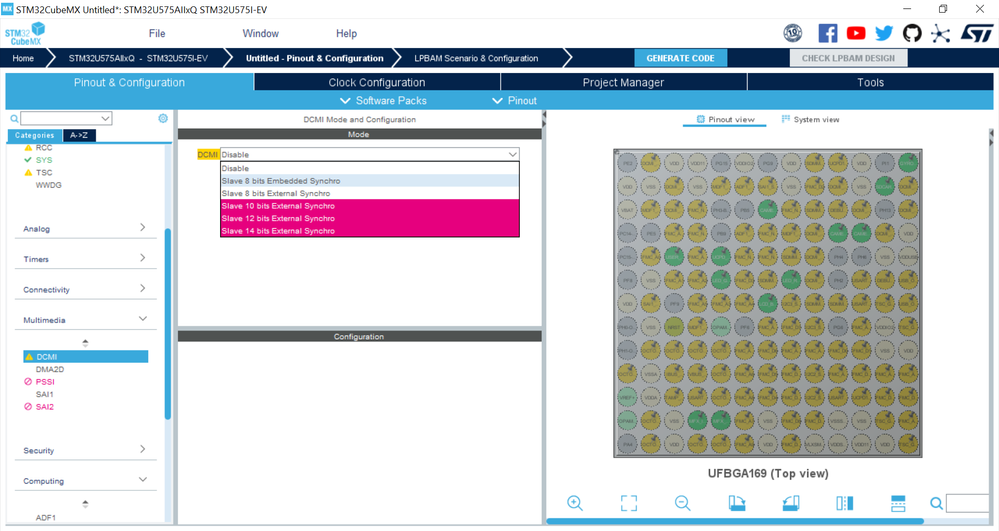Switch to Tools tab
This screenshot has width=999, height=531.
click(870, 82)
